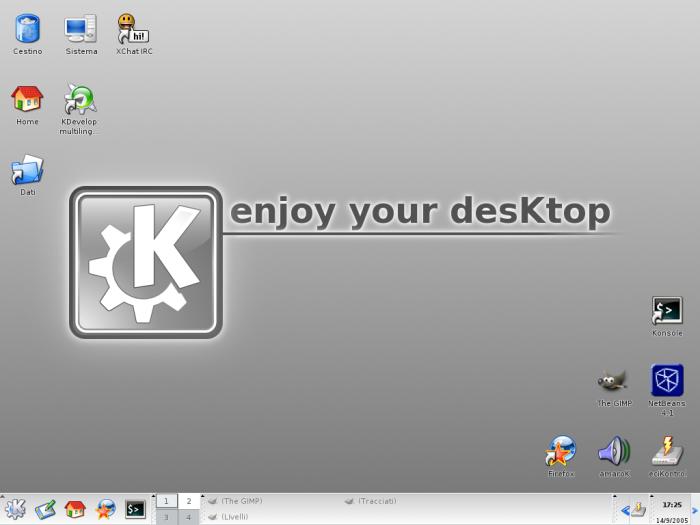
Task: Open the clock applet handle menu
Action: [651, 496]
